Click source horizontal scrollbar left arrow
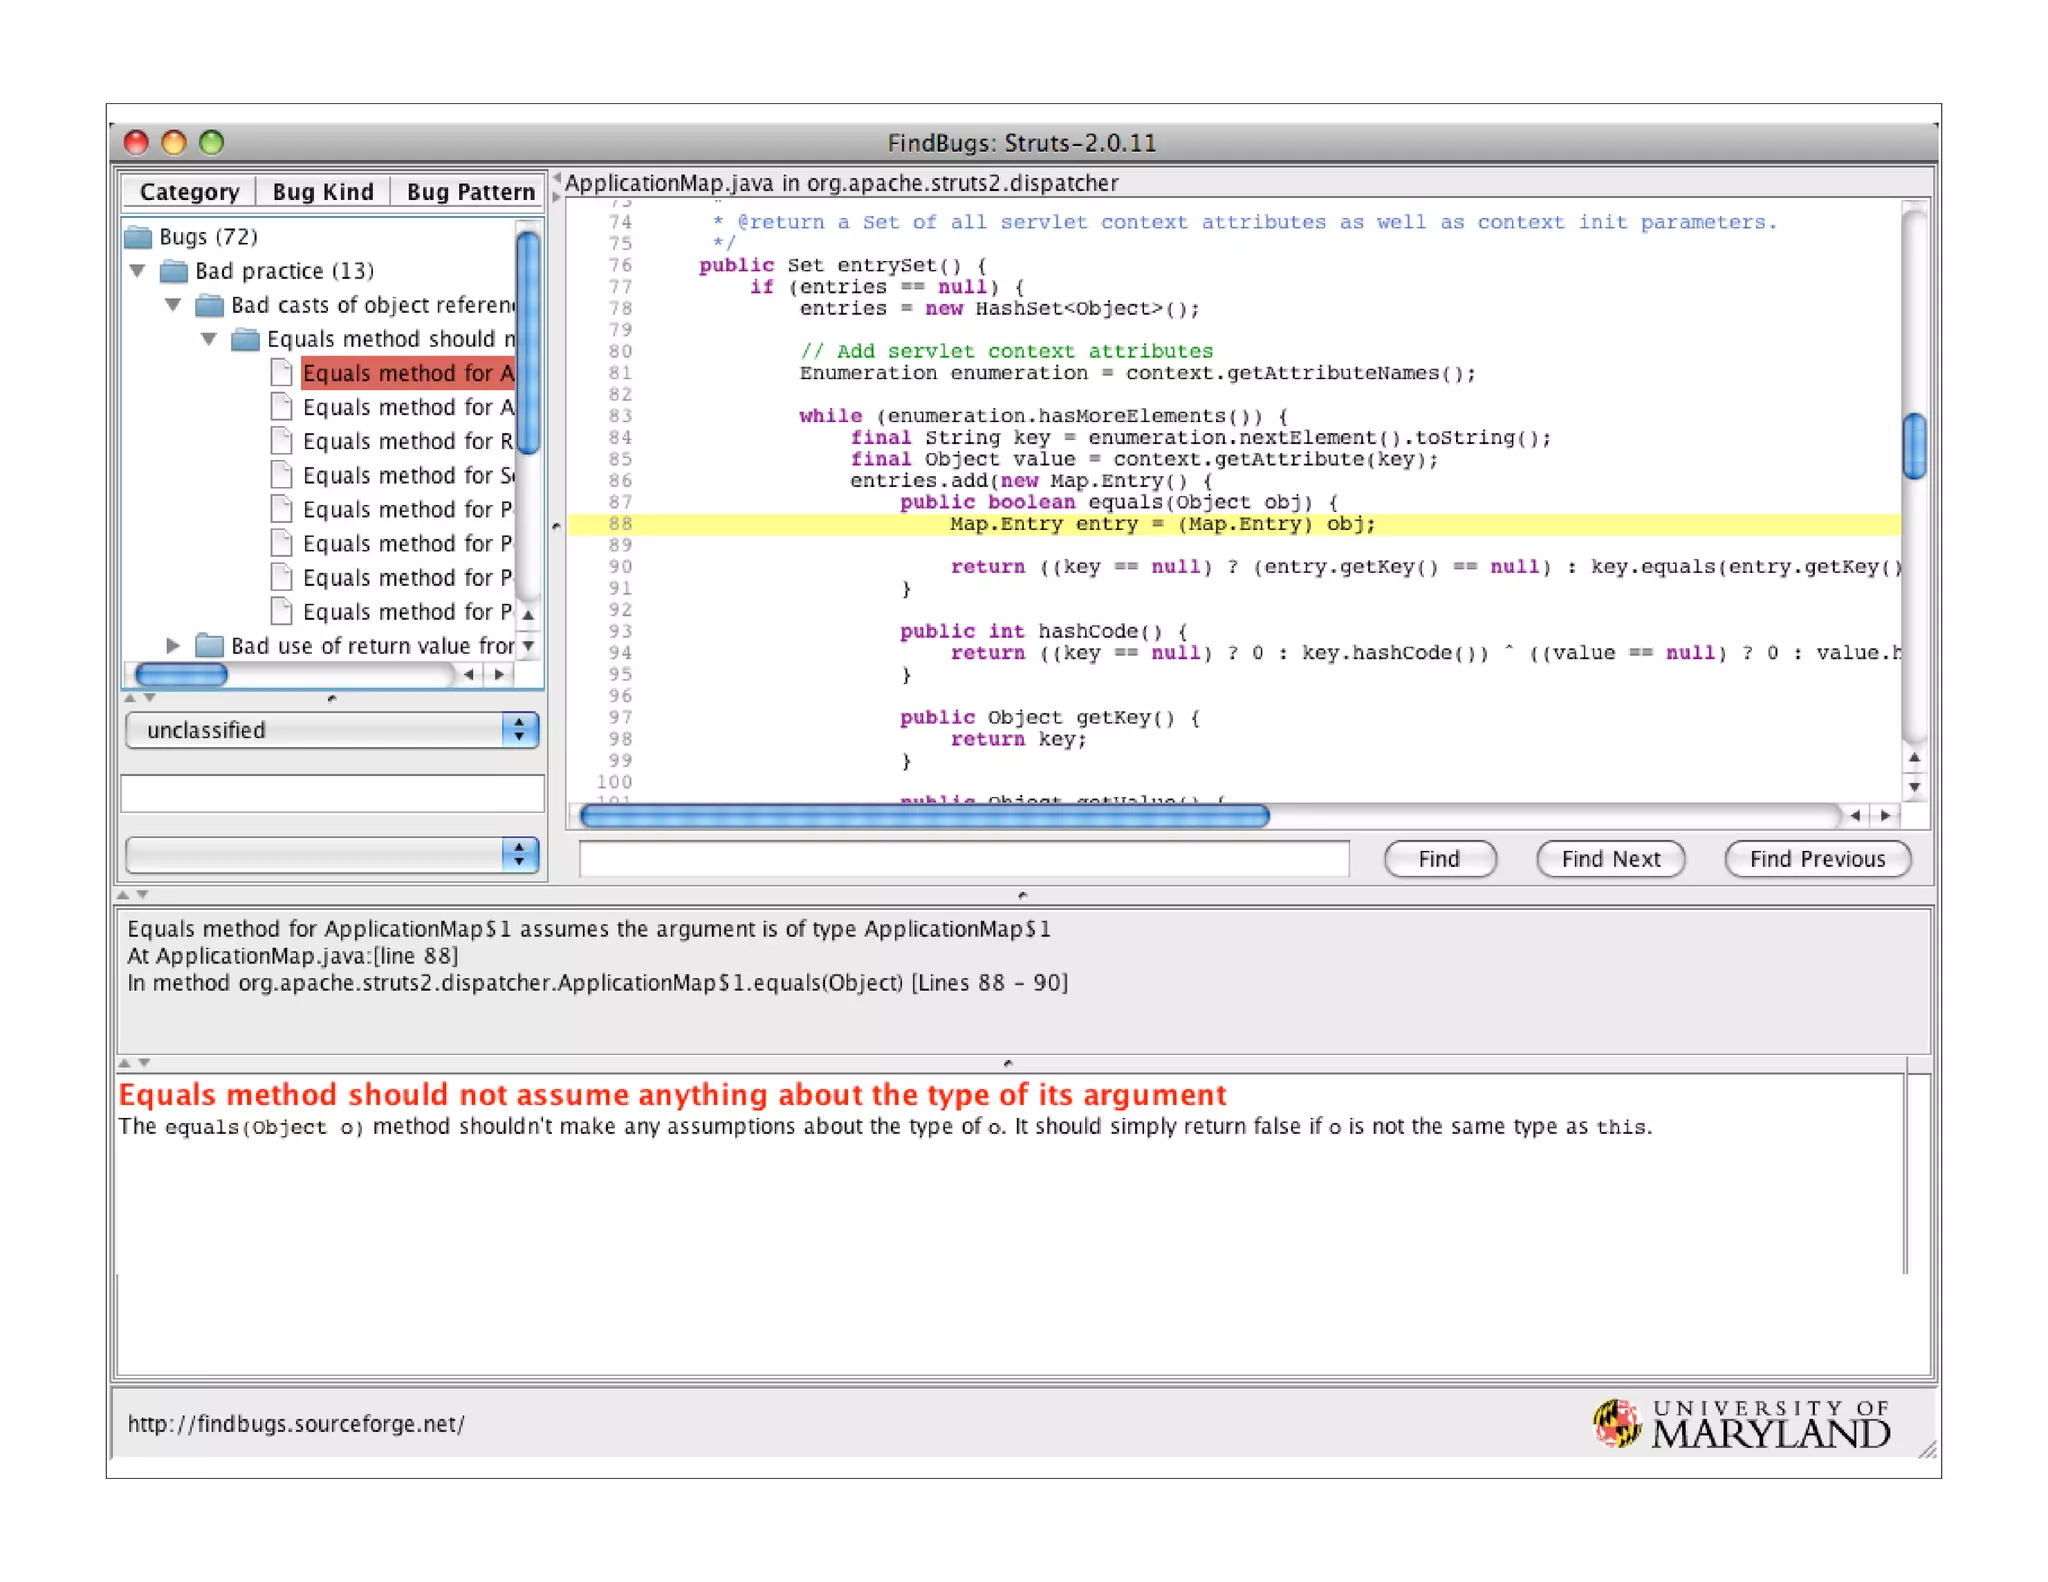This screenshot has width=2048, height=1582. (x=1856, y=816)
